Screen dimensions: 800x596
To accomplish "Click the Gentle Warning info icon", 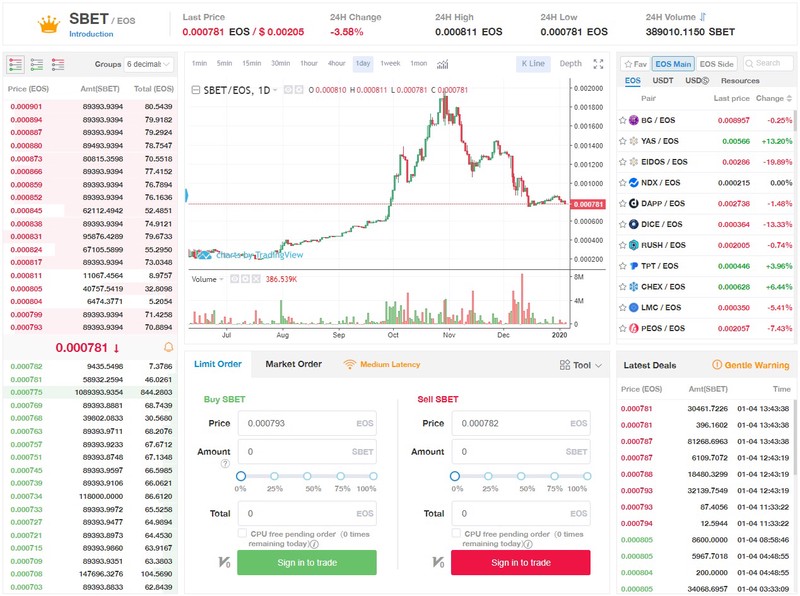I will point(717,365).
